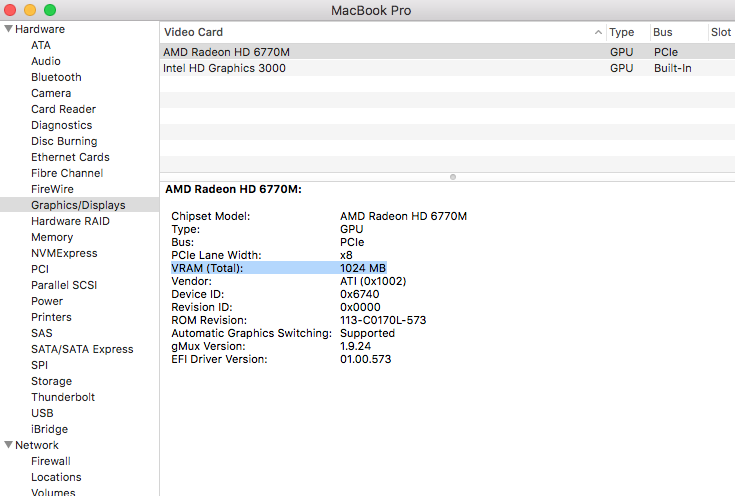Click the ATI (0x1002) vendor value
The height and width of the screenshot is (496, 735).
(x=373, y=281)
